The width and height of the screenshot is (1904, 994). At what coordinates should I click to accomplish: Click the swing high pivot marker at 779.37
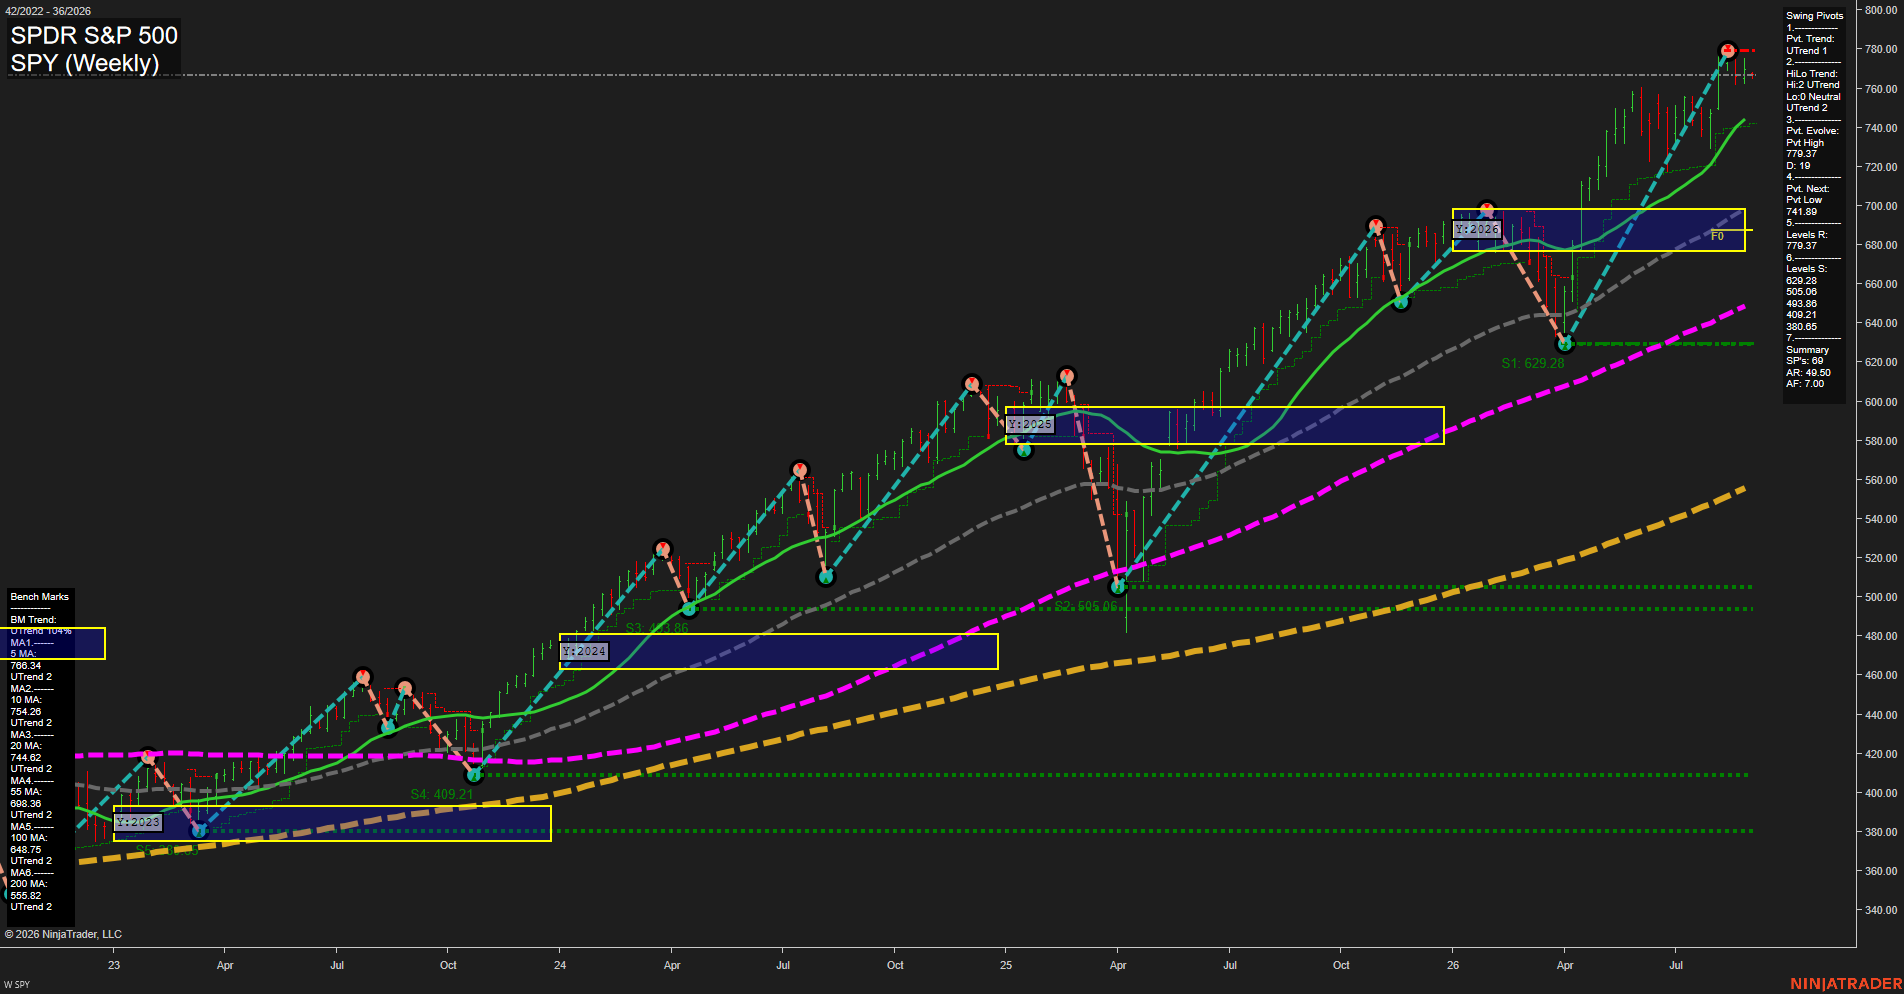(1727, 50)
